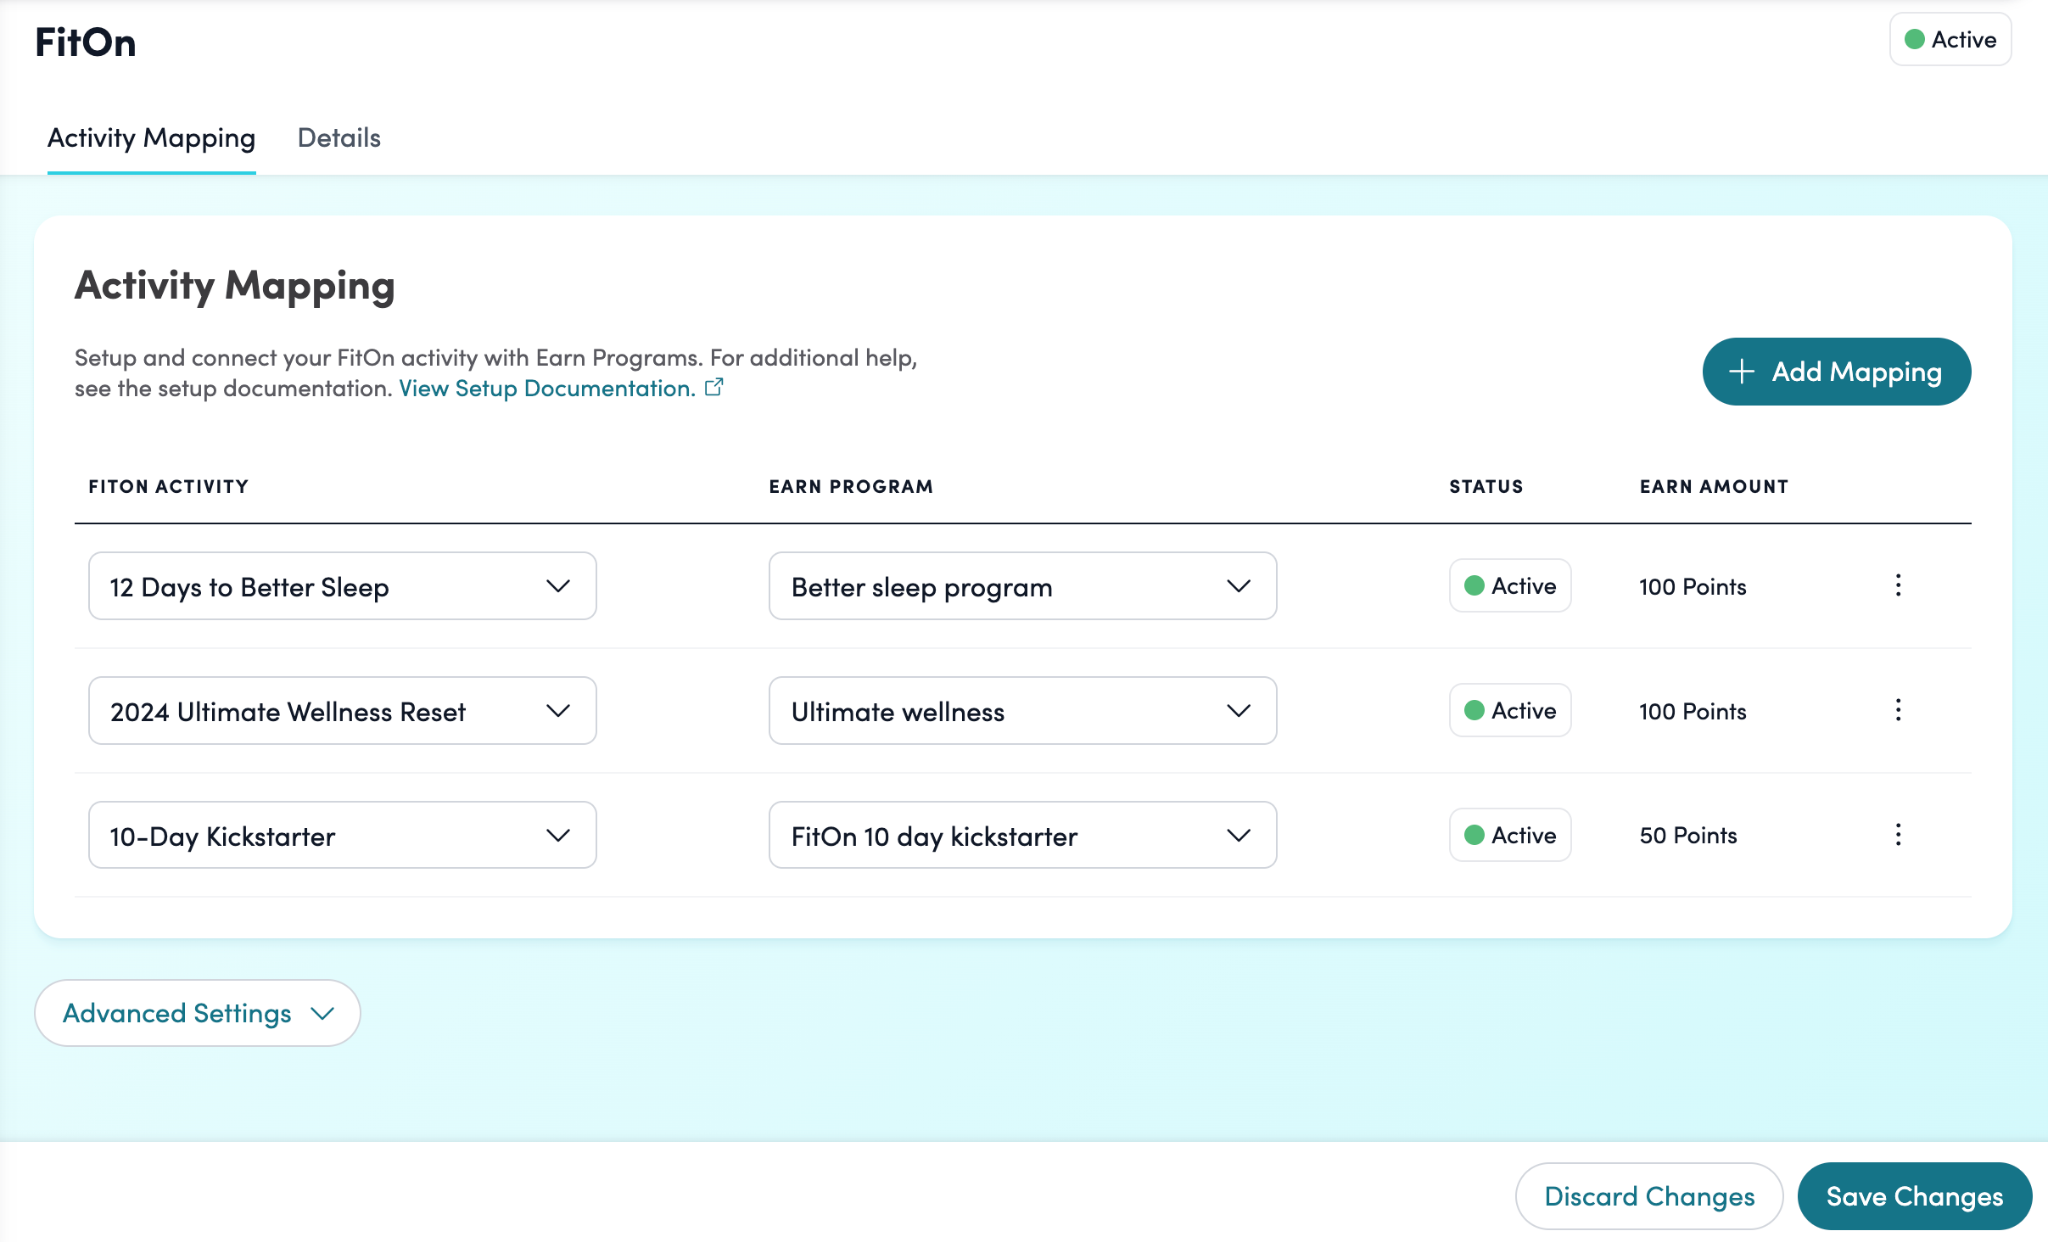Open kebab menu for 12 Days to Better Sleep row
Viewport: 2048px width, 1242px height.
click(1897, 586)
